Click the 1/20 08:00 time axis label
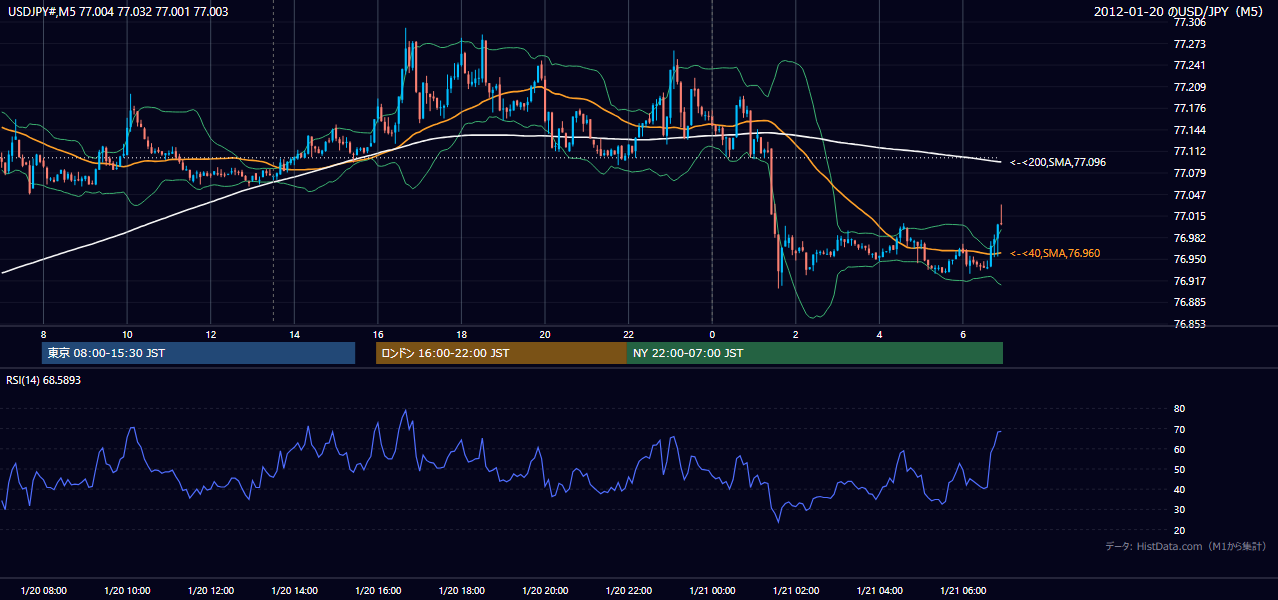The height and width of the screenshot is (600, 1278). click(x=43, y=591)
